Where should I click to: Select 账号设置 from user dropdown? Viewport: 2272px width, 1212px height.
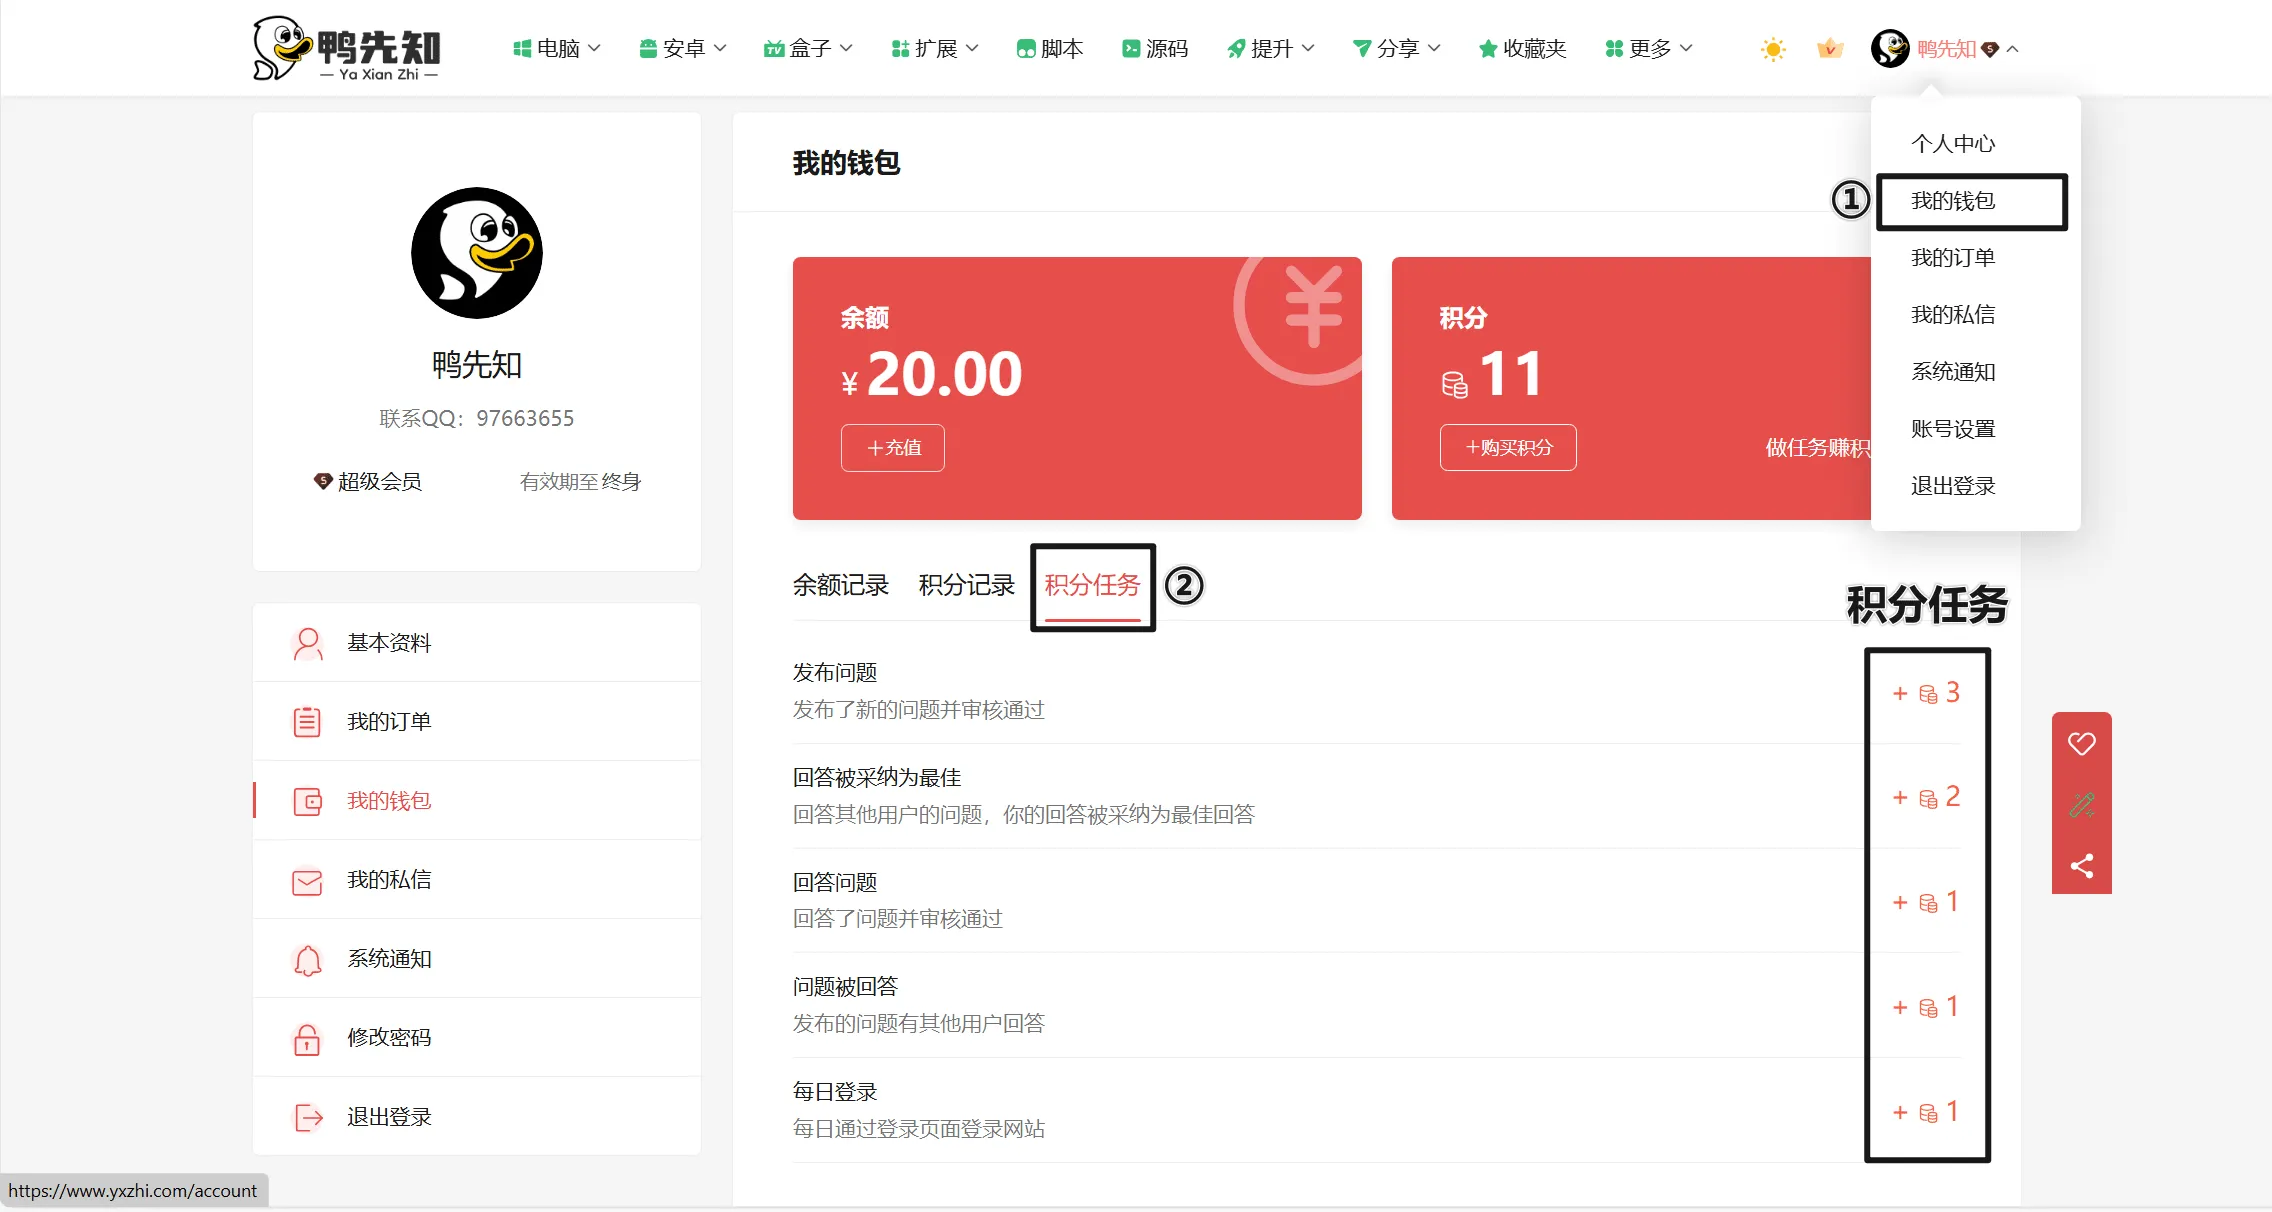pos(1953,429)
